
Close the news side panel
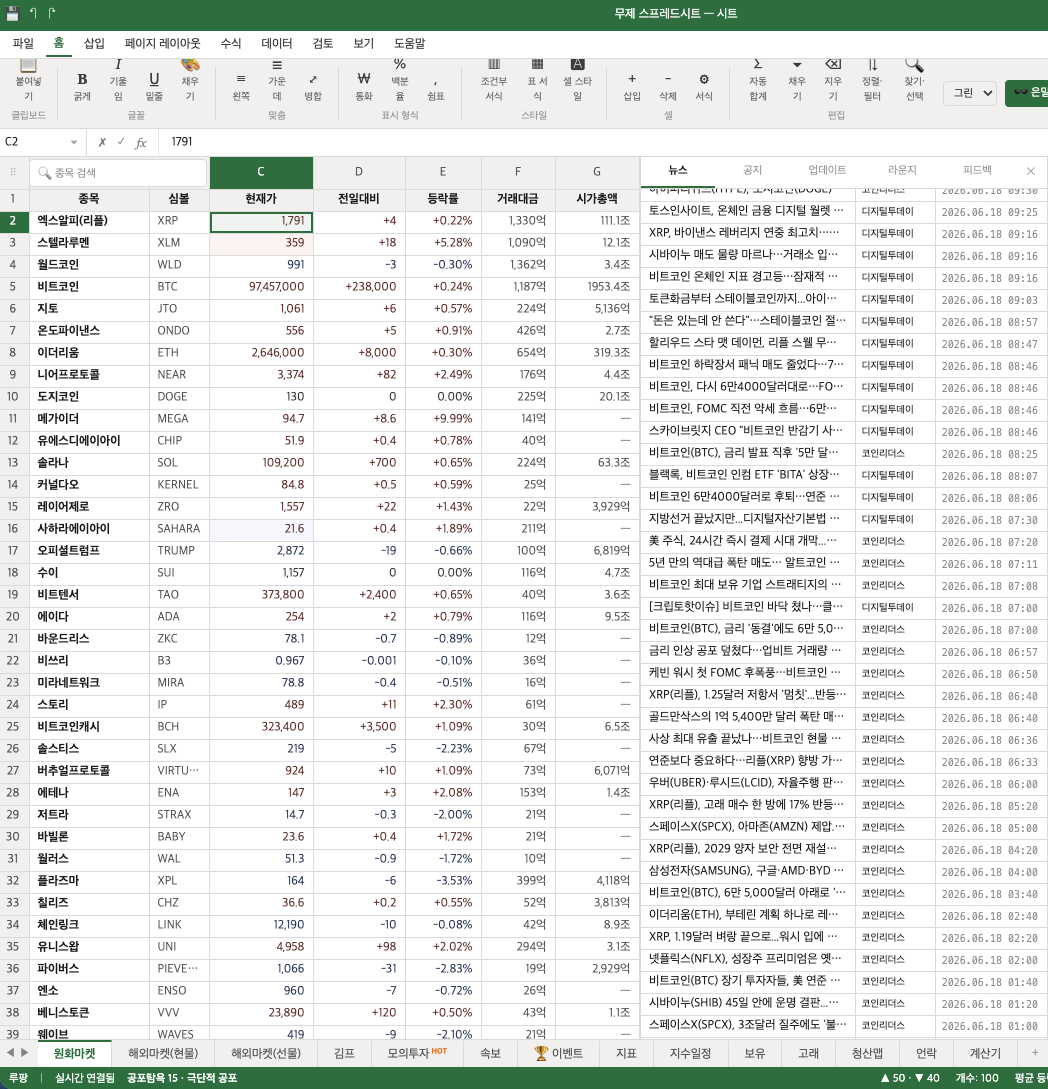[x=1031, y=171]
